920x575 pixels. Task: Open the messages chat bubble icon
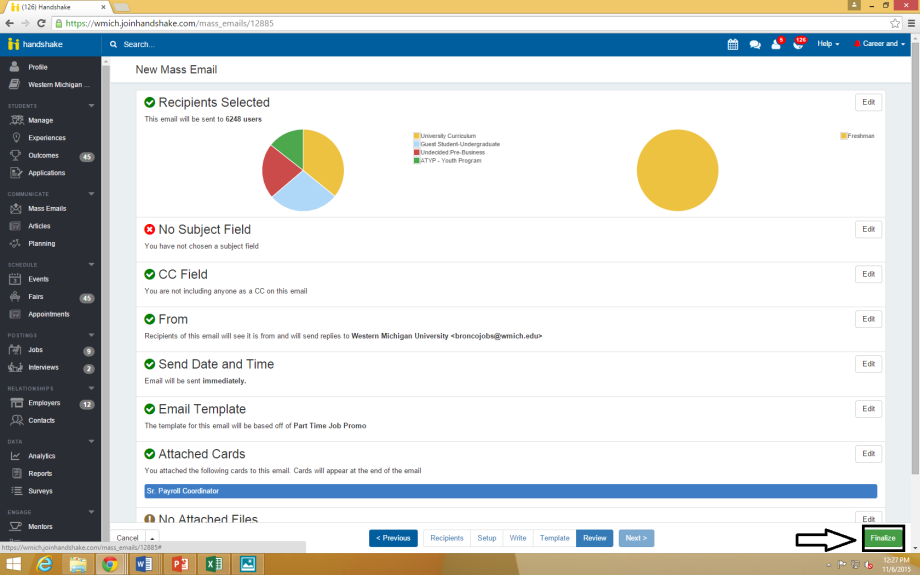[x=755, y=45]
